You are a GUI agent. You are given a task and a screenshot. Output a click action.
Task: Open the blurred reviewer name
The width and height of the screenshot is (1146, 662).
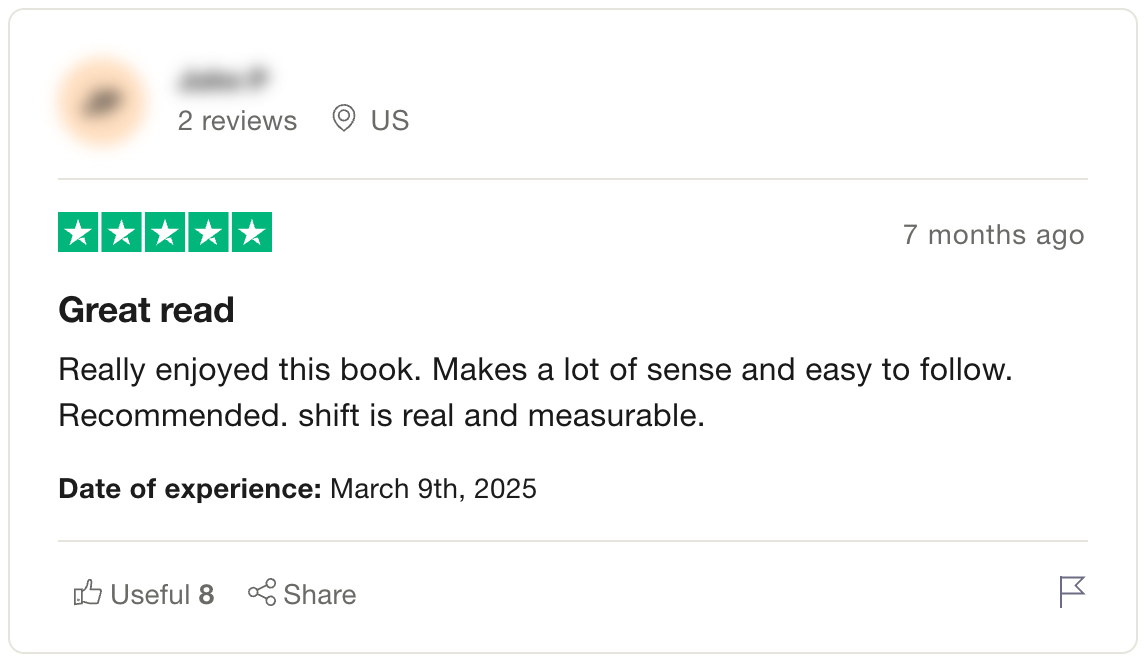click(x=225, y=79)
